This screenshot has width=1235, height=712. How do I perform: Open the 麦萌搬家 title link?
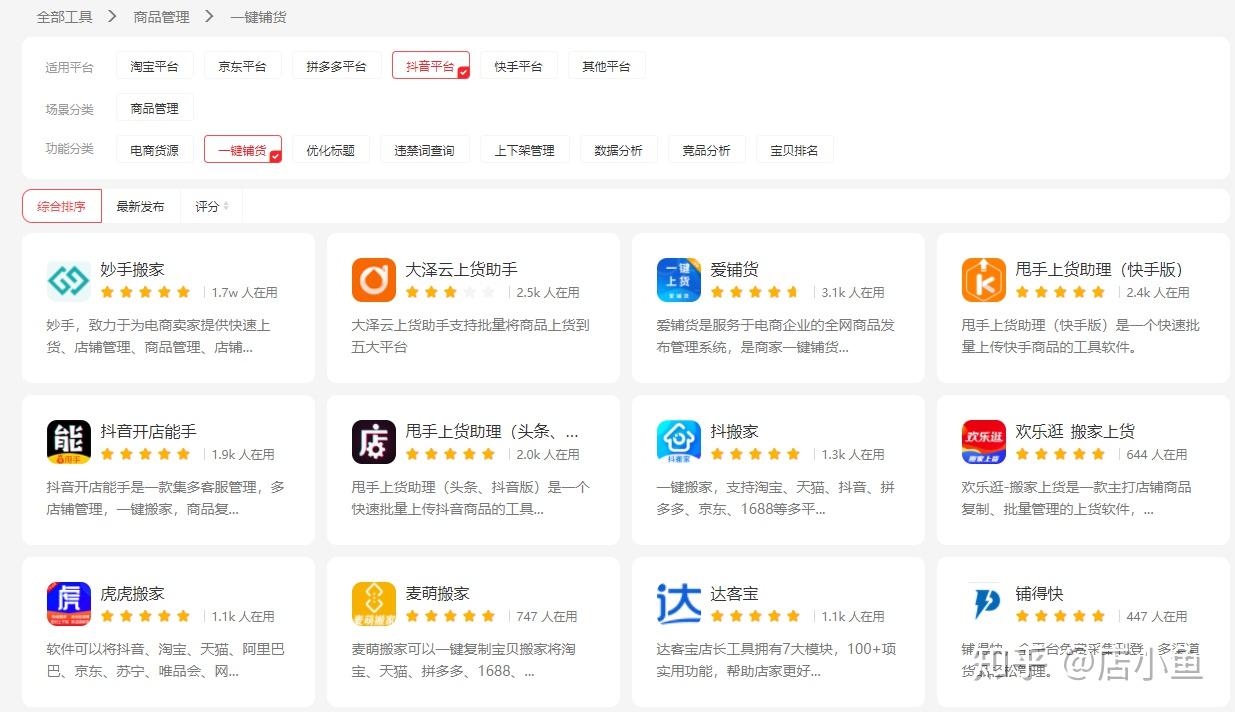point(437,593)
